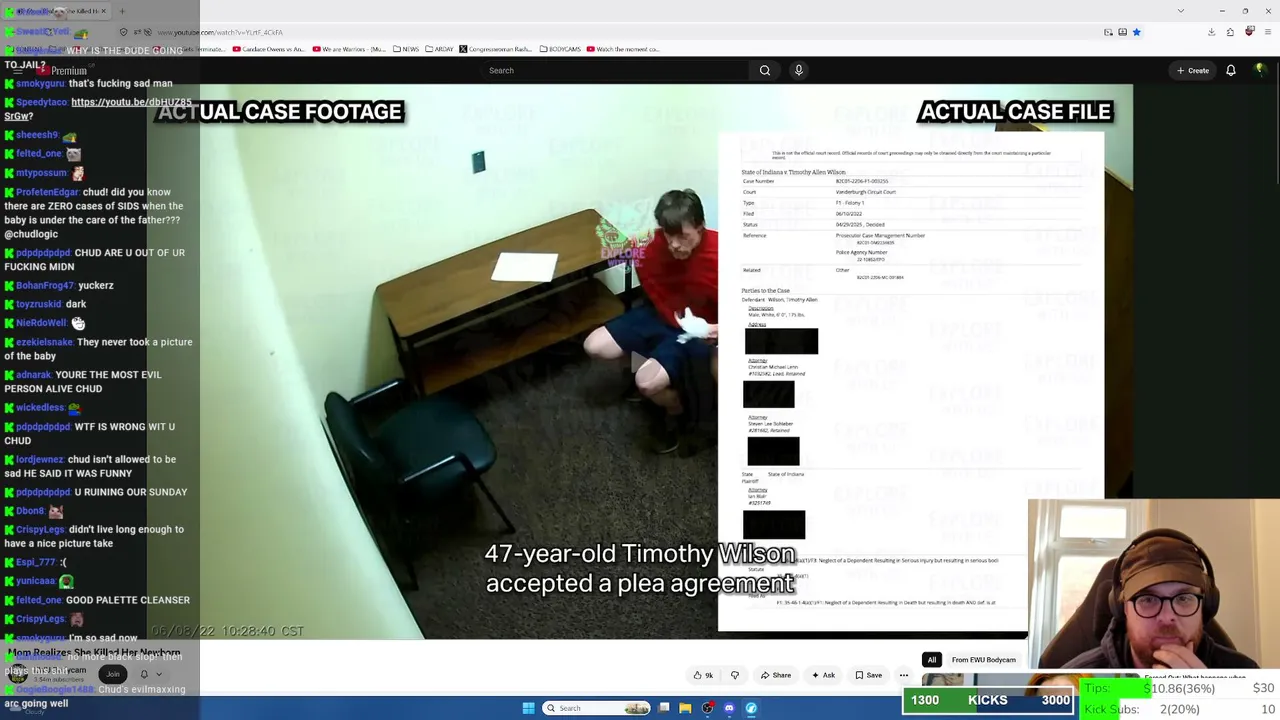Click the Kick Subs goal progress bar
Image resolution: width=1280 pixels, height=720 pixels.
pyautogui.click(x=1180, y=709)
